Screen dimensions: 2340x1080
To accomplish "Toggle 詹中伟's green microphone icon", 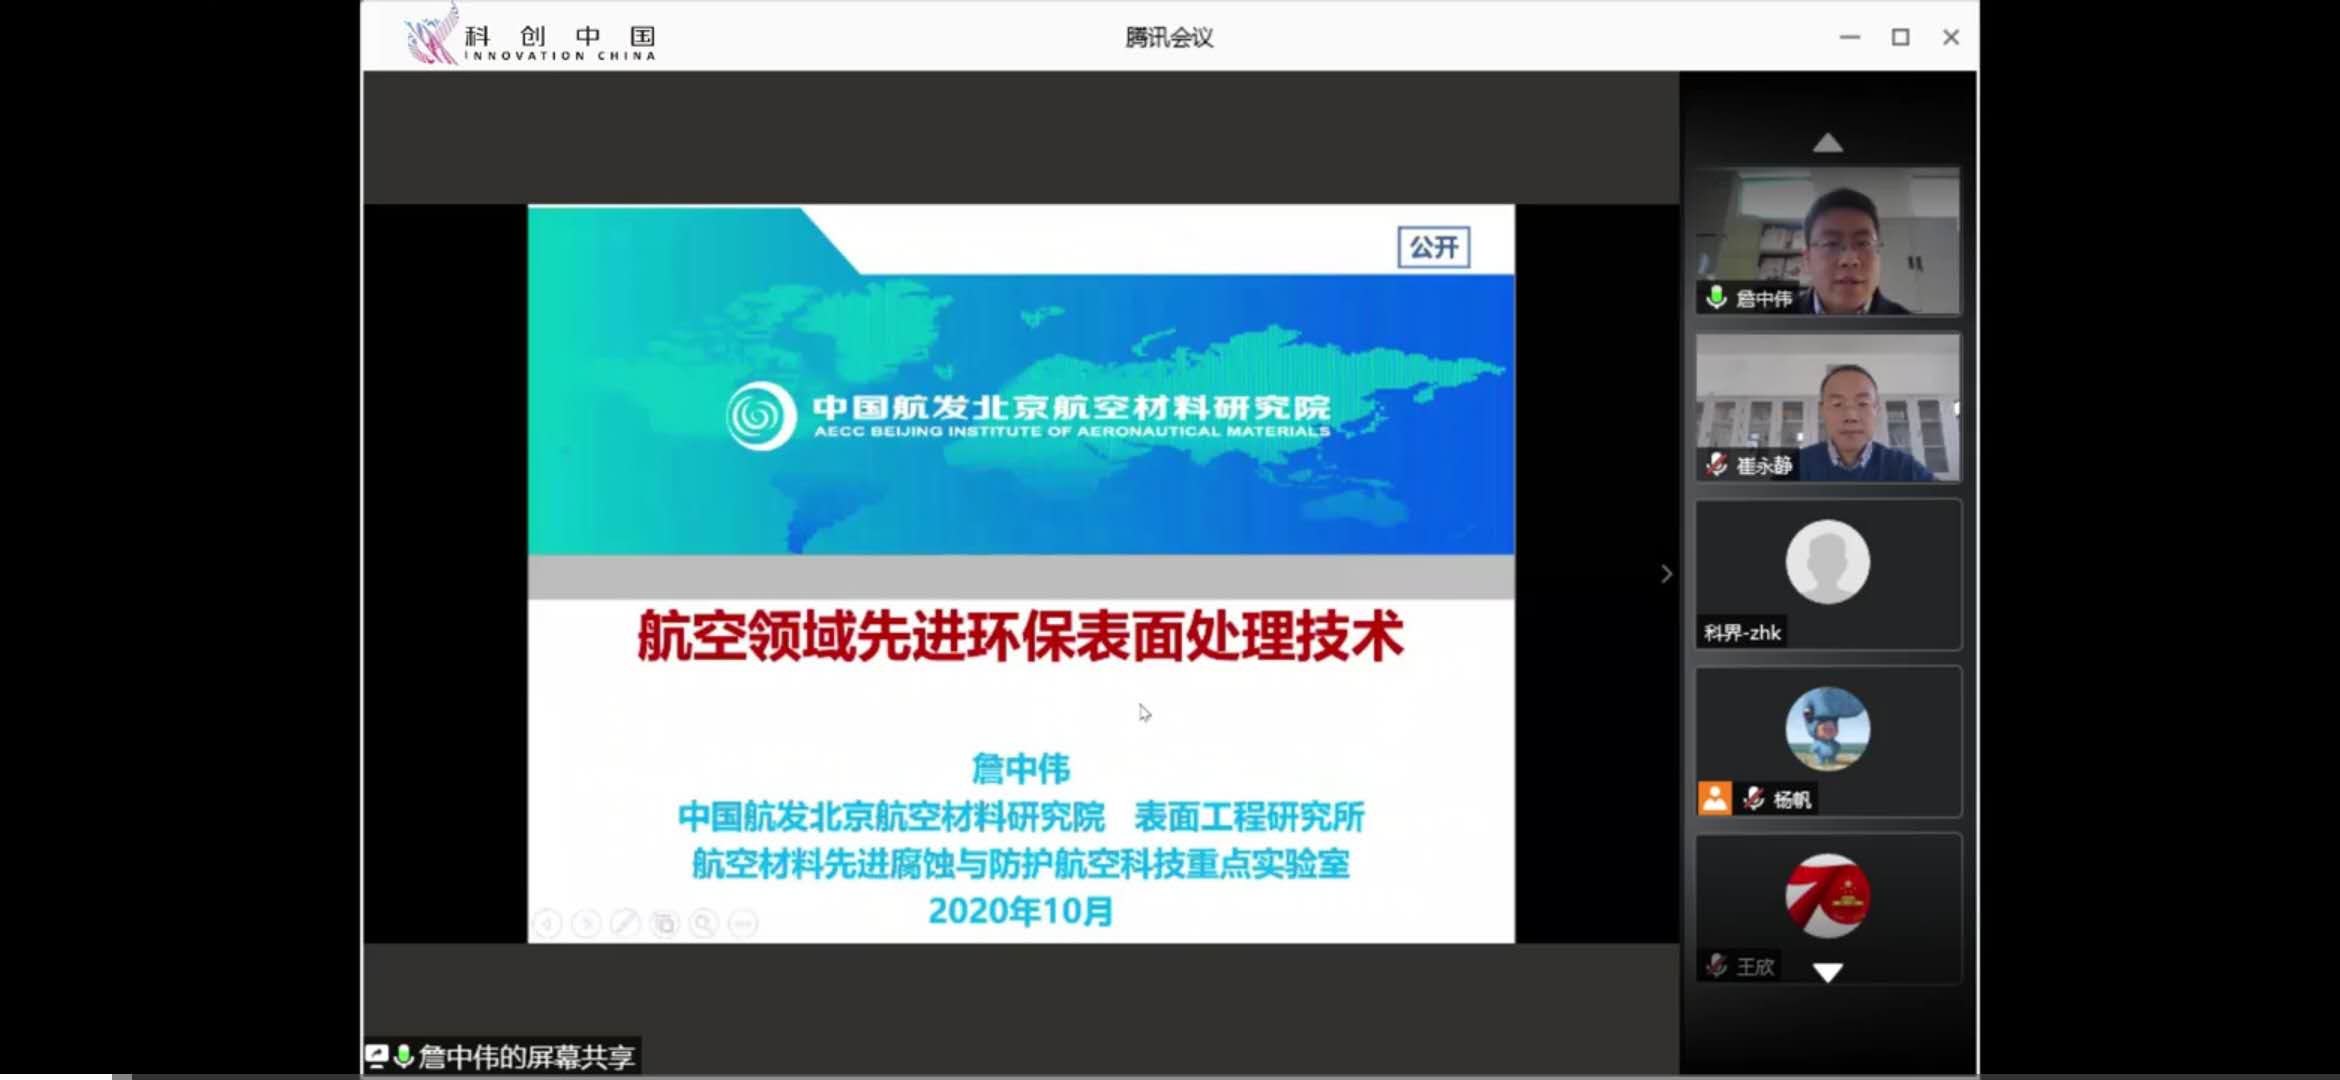I will [1716, 298].
